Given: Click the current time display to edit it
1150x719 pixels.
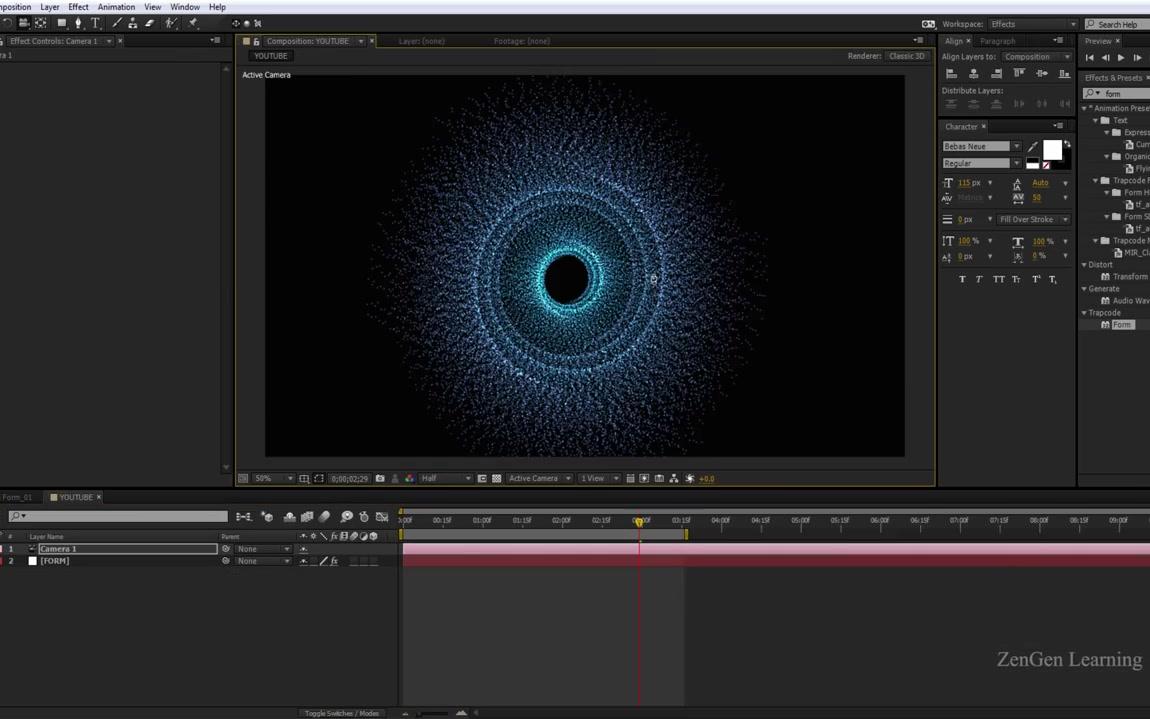Looking at the screenshot, I should click(x=348, y=478).
